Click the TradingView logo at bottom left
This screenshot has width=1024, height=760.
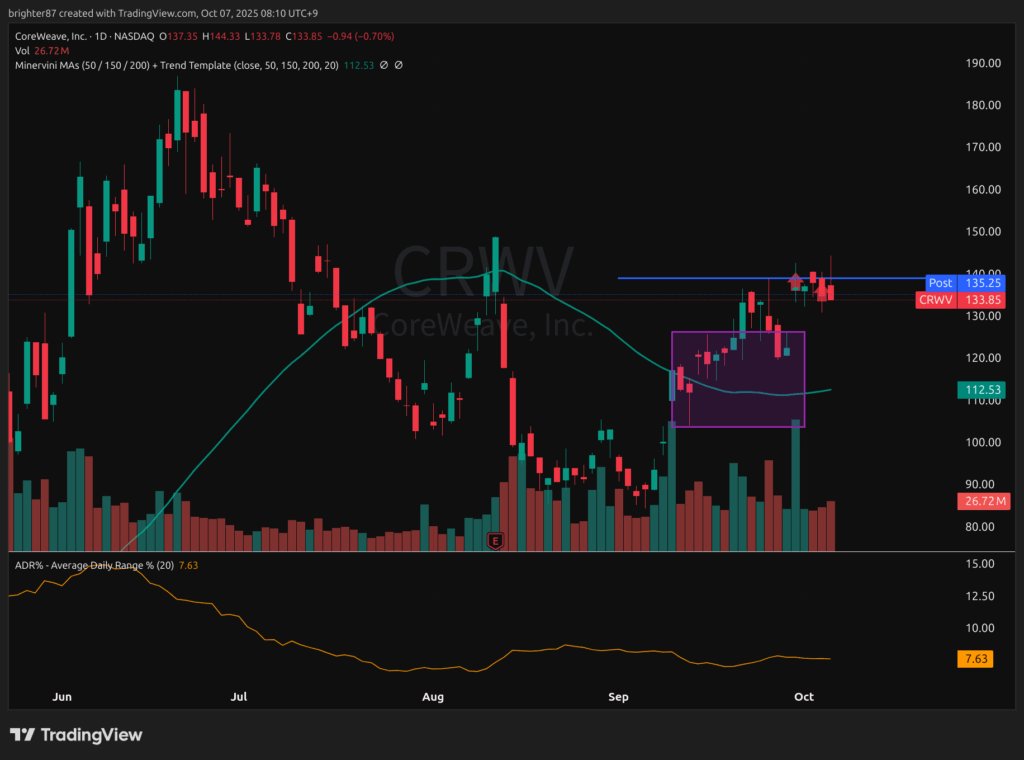pos(76,735)
